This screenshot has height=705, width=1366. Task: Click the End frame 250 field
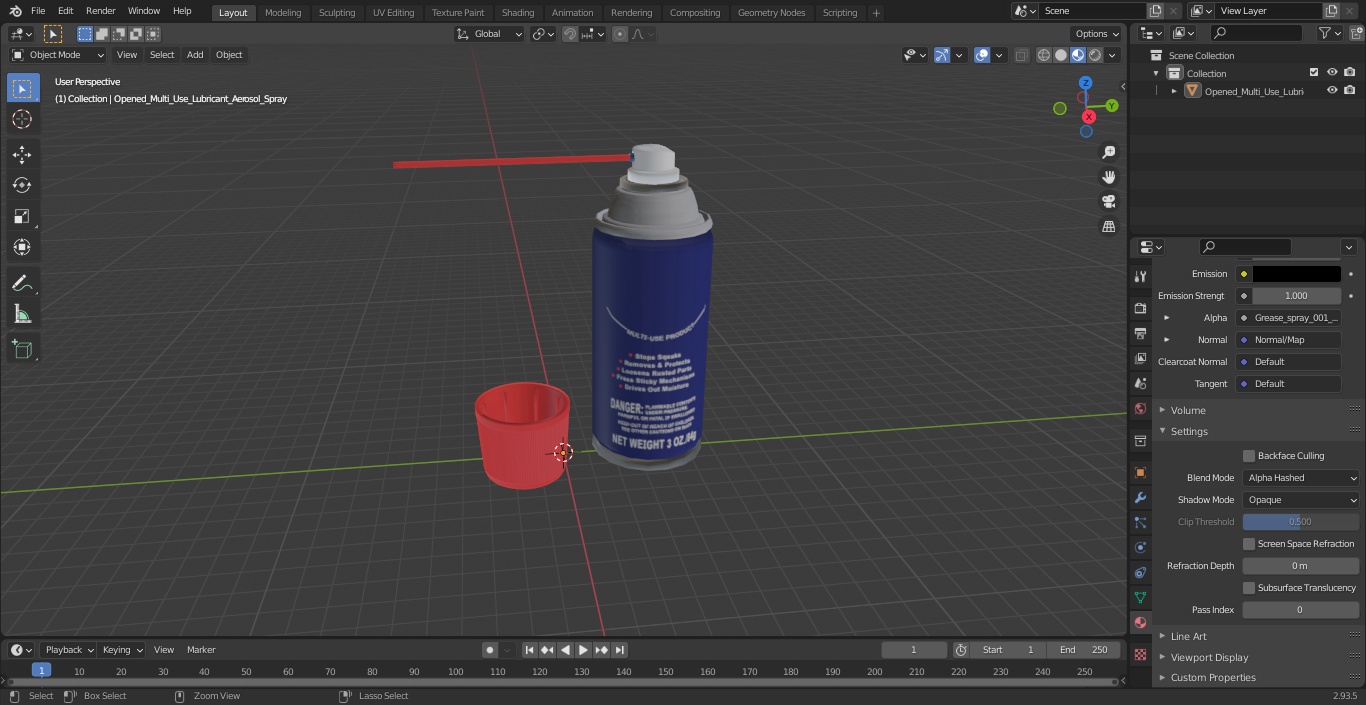pyautogui.click(x=1084, y=650)
